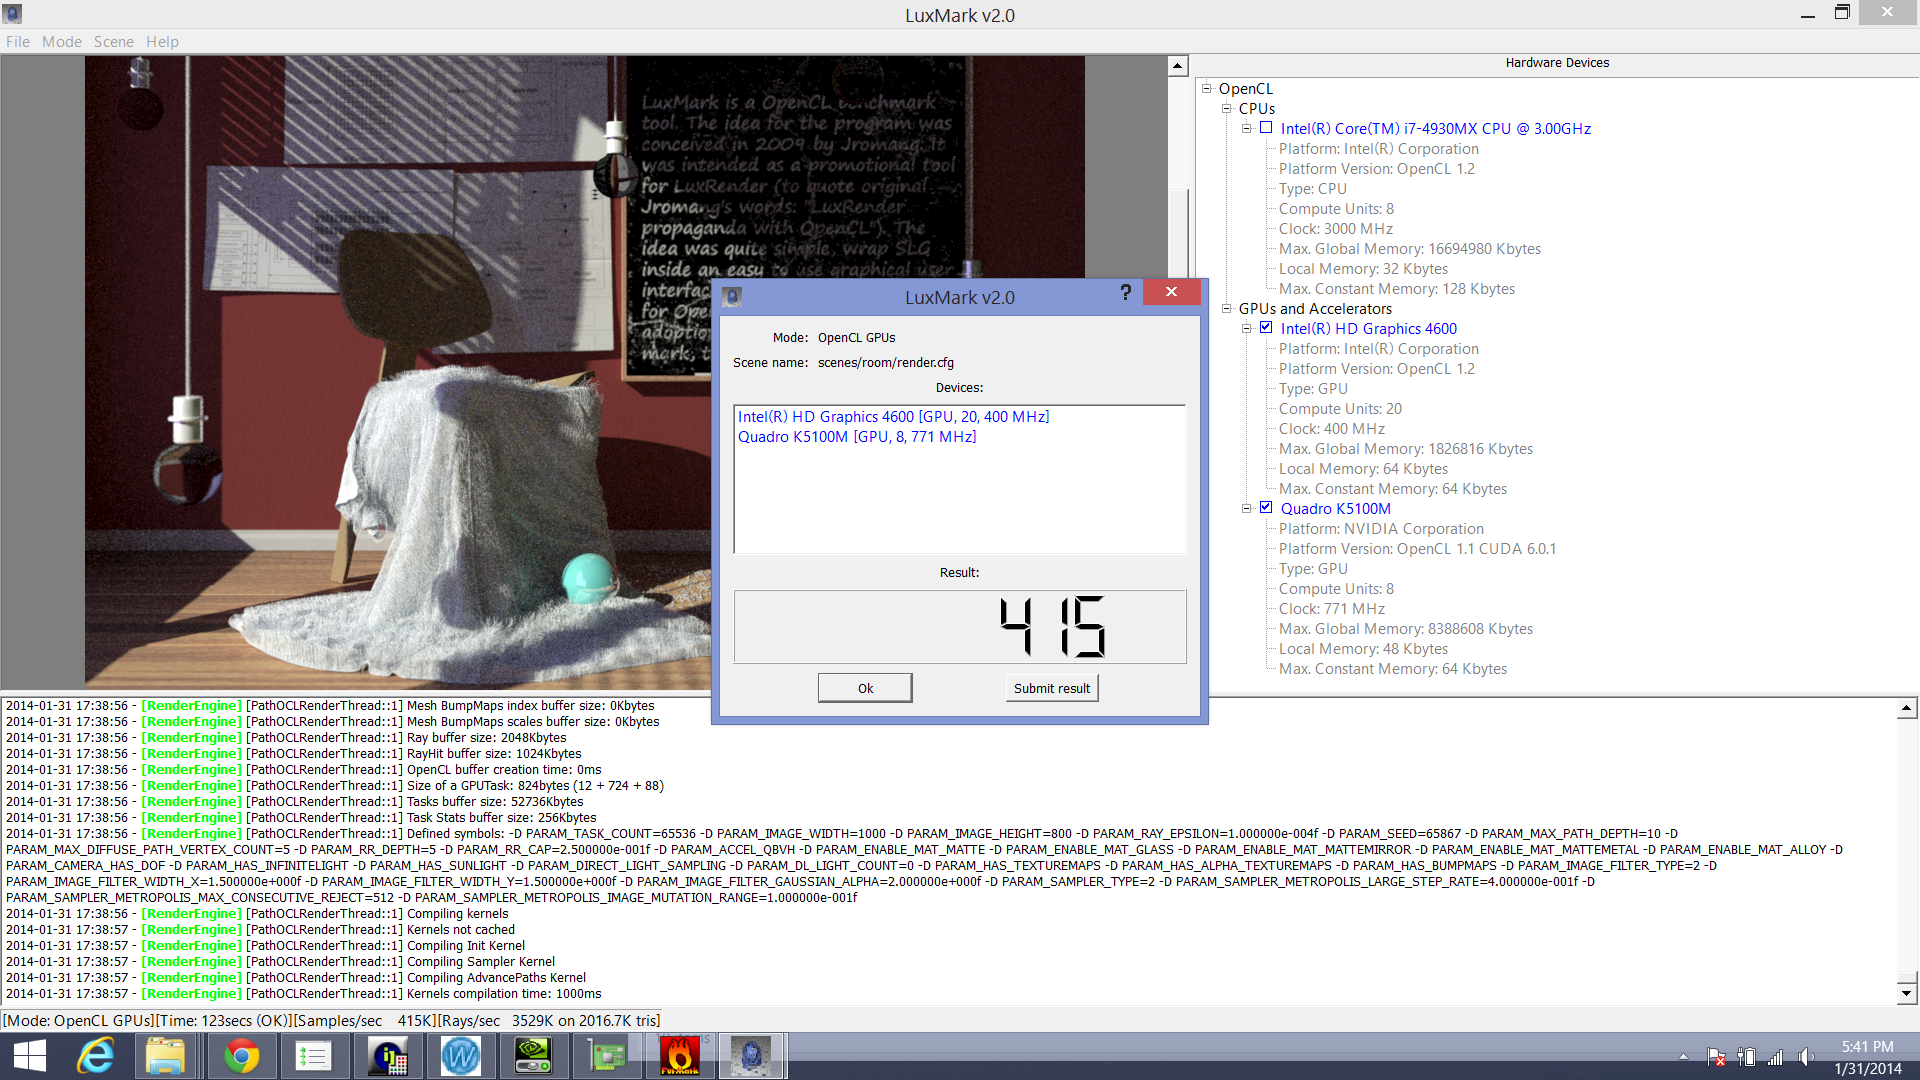1920x1080 pixels.
Task: Select 'Clock: 771 MHz' tree row
Action: click(1332, 609)
